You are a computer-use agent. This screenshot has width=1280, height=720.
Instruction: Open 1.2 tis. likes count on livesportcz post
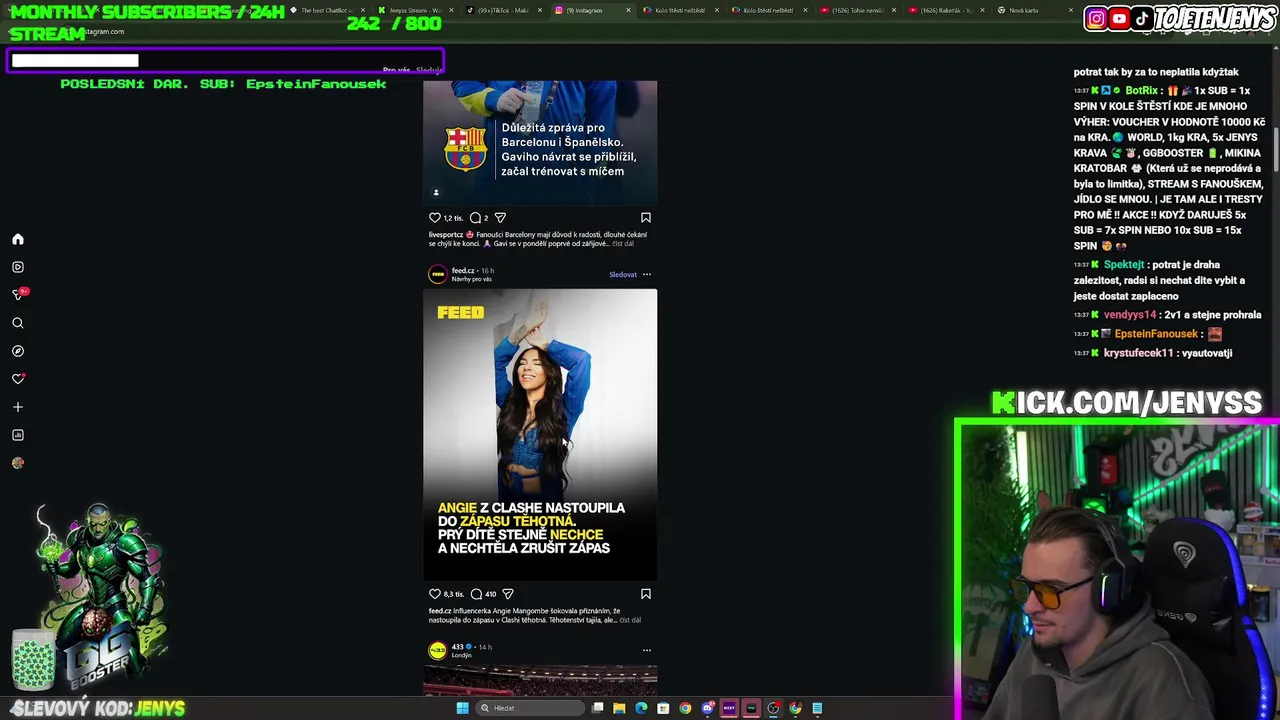point(454,218)
